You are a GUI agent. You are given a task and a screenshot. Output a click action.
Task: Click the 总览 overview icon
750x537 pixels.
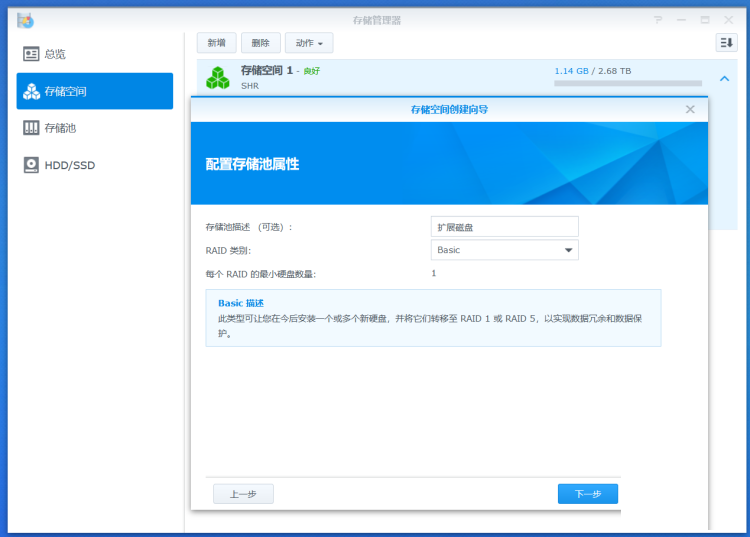point(31,54)
